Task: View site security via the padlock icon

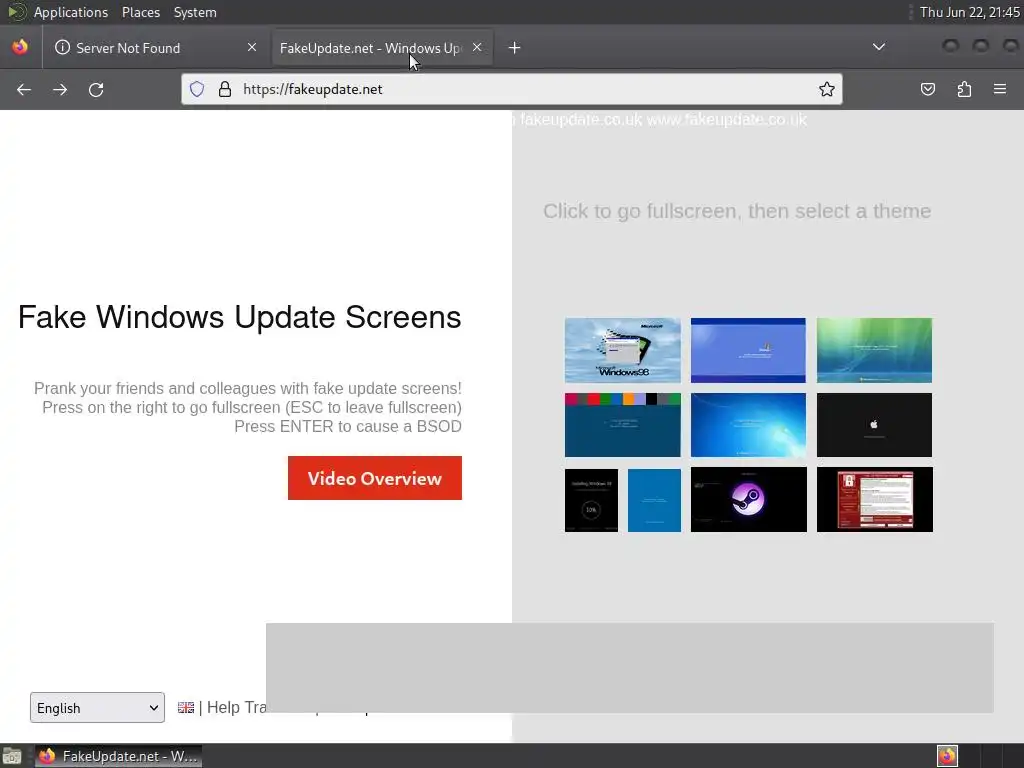Action: (225, 89)
